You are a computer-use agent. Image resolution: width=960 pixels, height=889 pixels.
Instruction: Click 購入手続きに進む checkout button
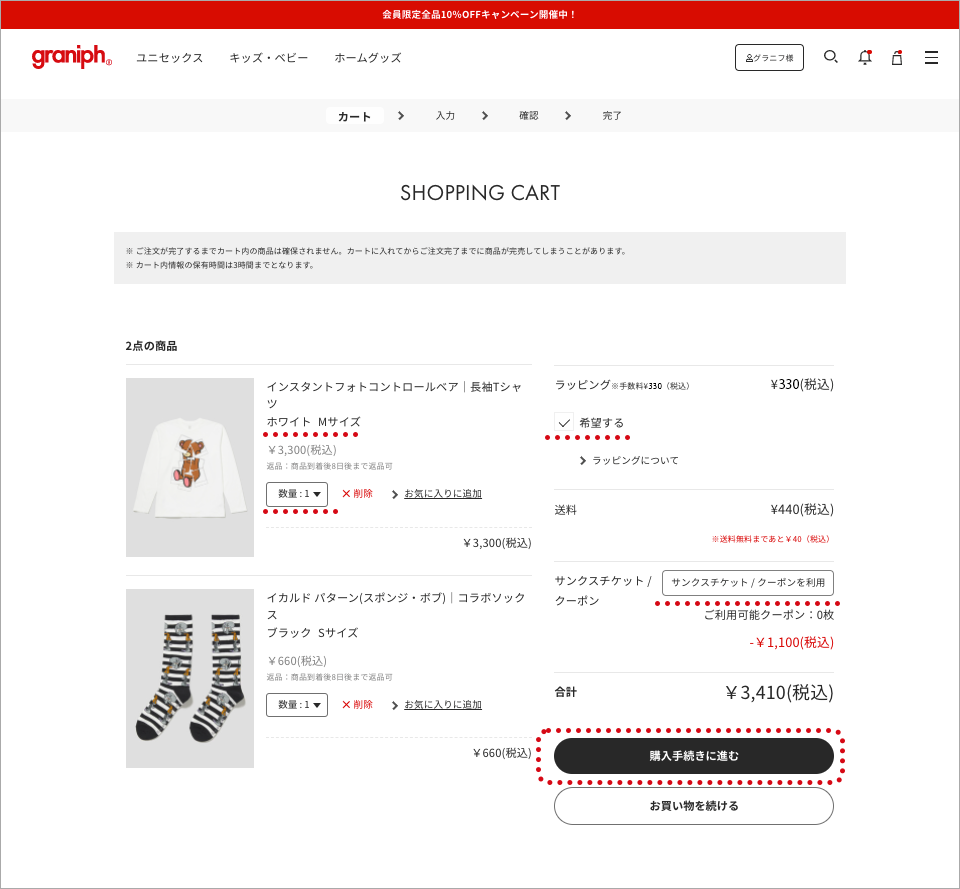tap(694, 756)
